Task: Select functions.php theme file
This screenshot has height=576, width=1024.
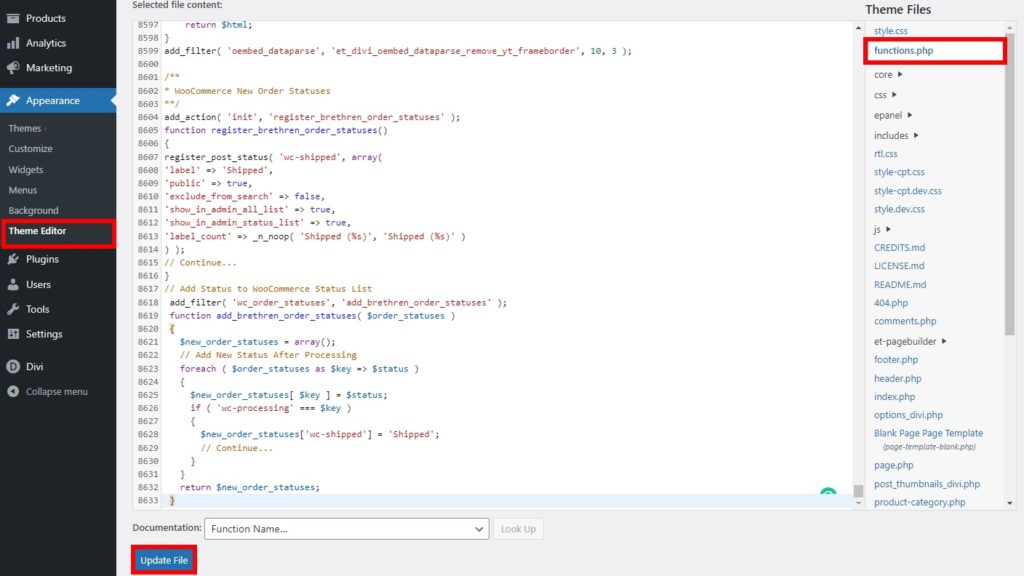Action: point(903,50)
